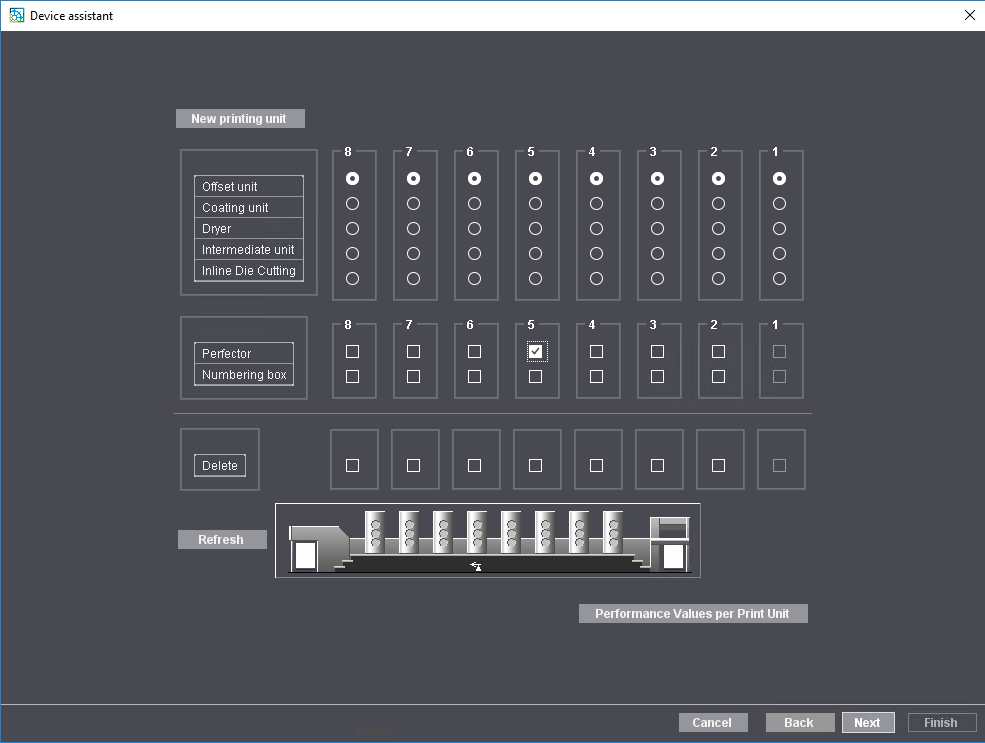Click Next to continue the assistant
The height and width of the screenshot is (743, 985).
coord(867,722)
